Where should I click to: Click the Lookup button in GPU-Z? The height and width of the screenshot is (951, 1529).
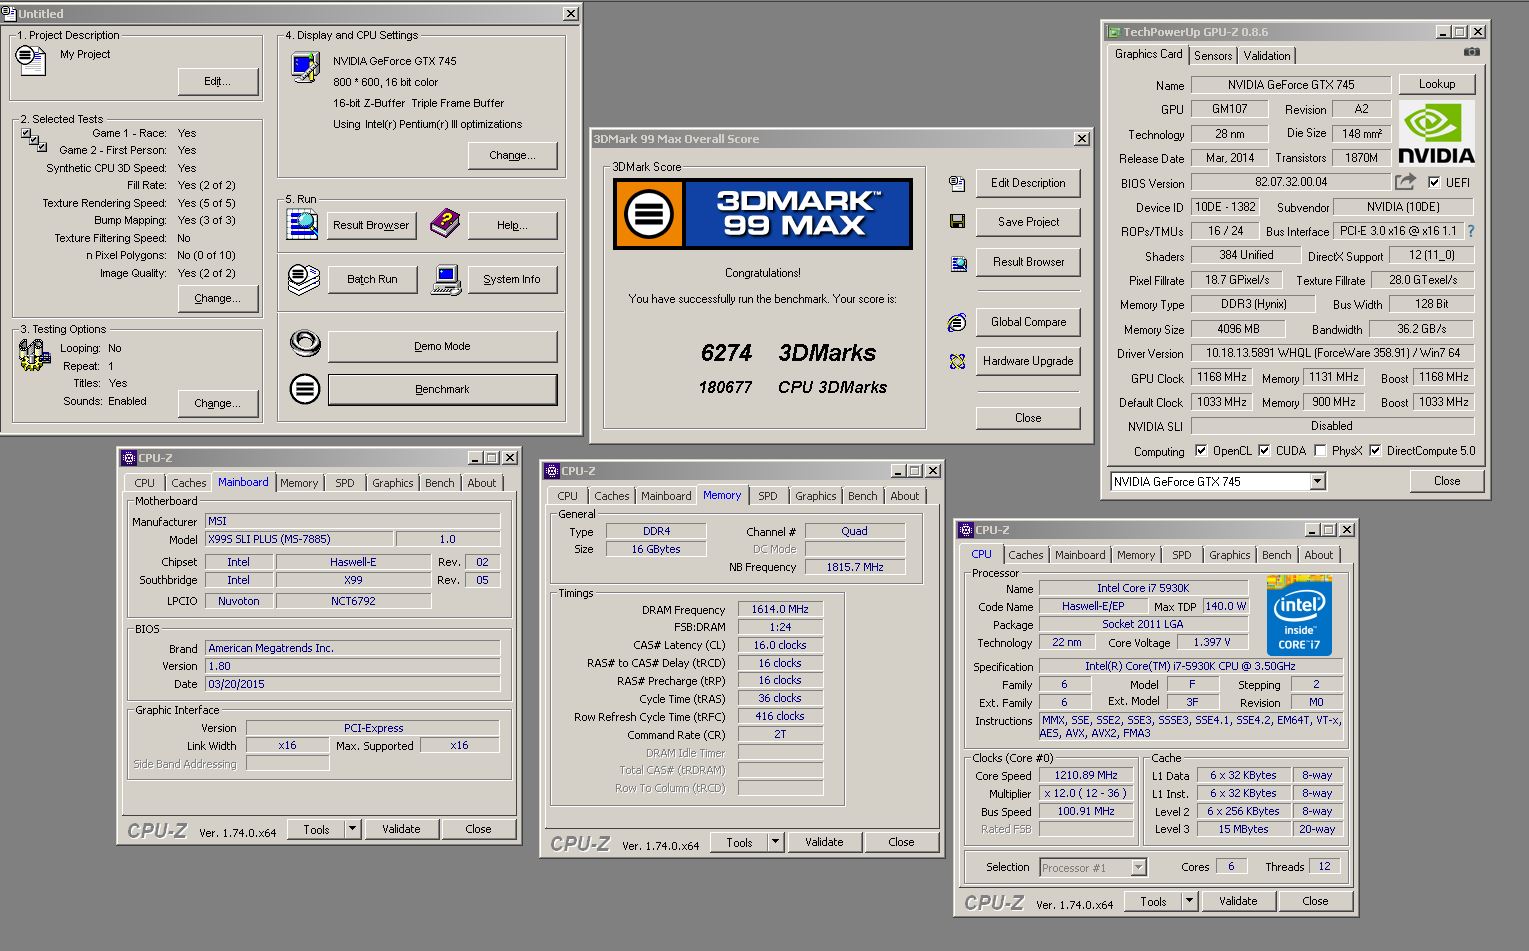tap(1436, 84)
